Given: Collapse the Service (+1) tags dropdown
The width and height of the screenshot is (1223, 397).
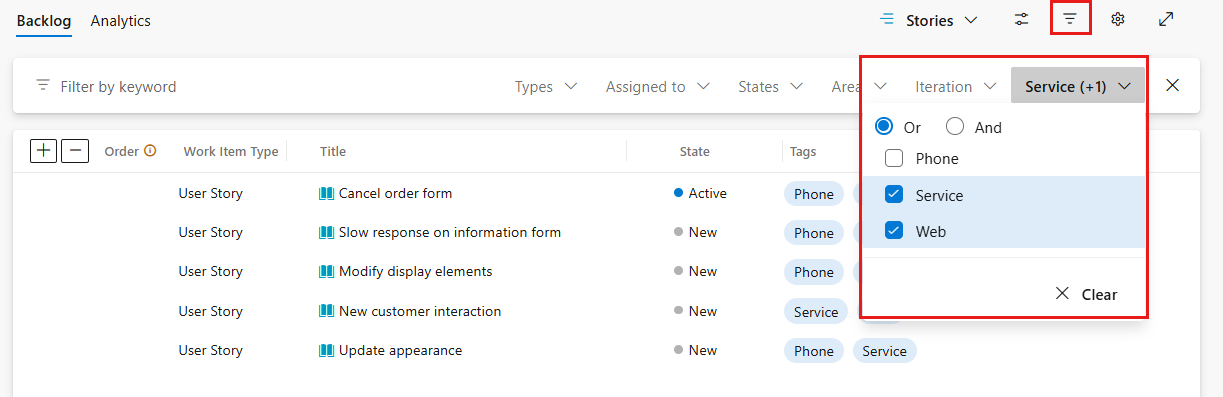Looking at the screenshot, I should 1078,87.
